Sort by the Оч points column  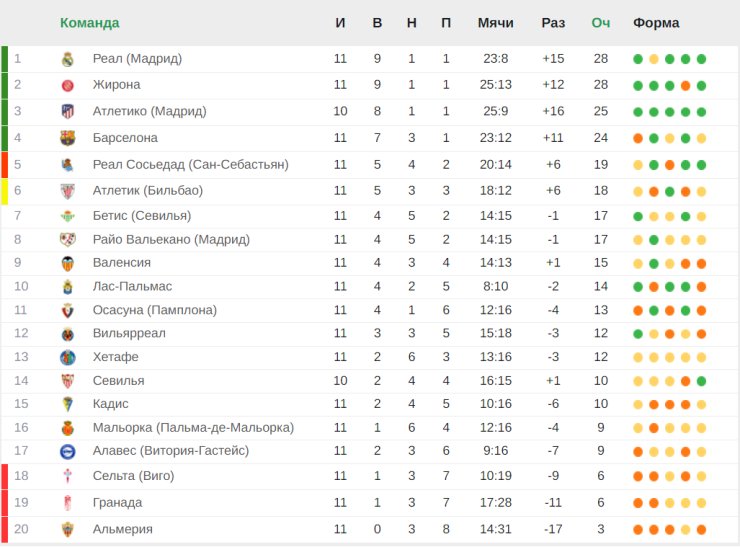(x=601, y=23)
